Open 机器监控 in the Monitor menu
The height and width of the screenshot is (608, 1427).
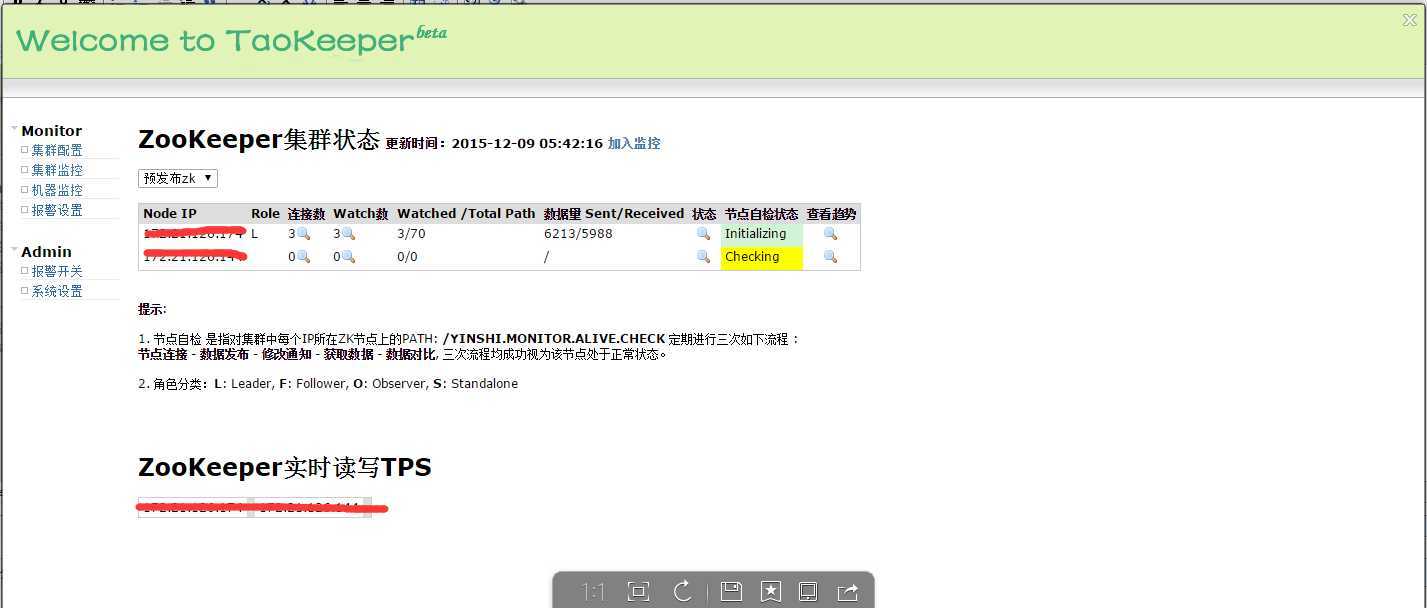tap(57, 190)
